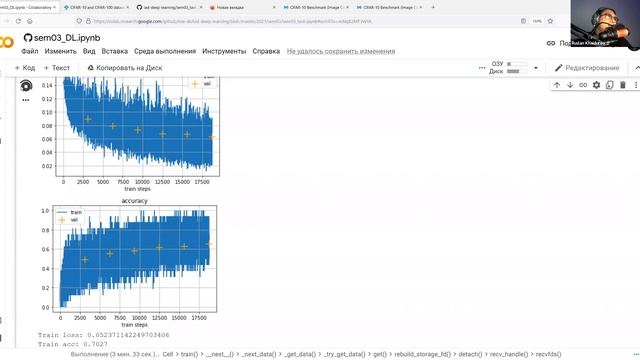Viewport: 640px width, 360px height.
Task: Collapse the Colab header with chevron
Action: point(637,68)
